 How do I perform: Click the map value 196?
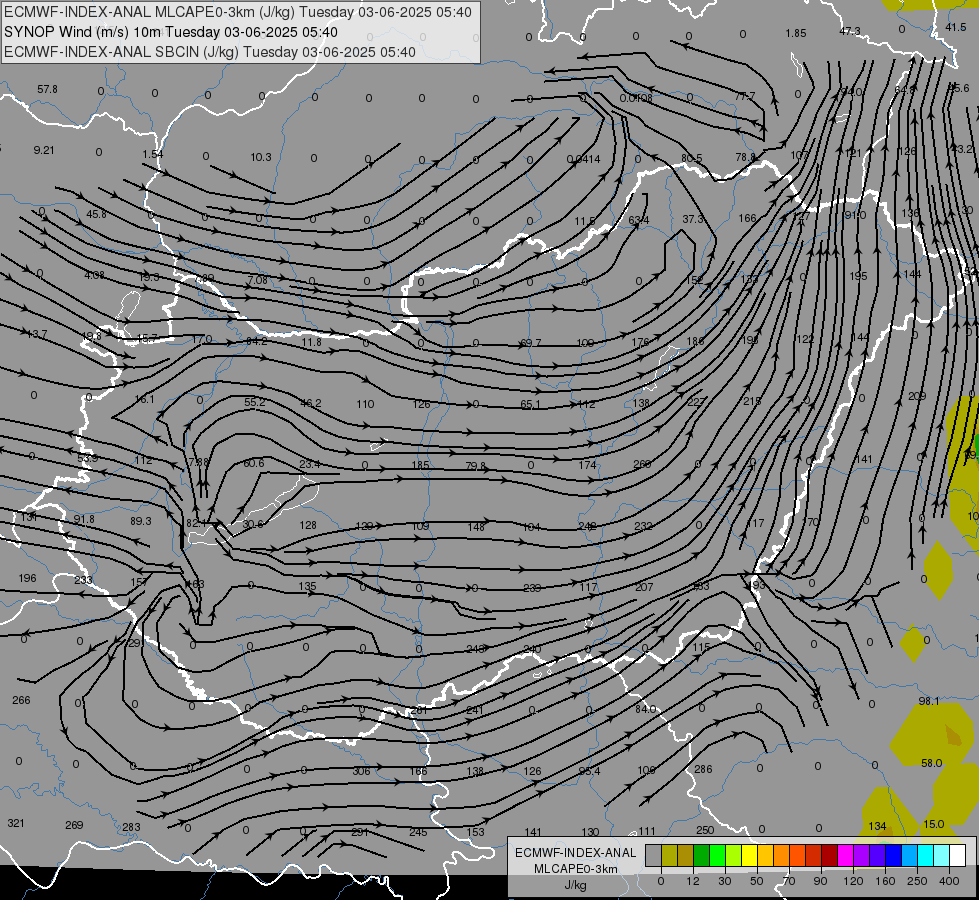[x=27, y=578]
